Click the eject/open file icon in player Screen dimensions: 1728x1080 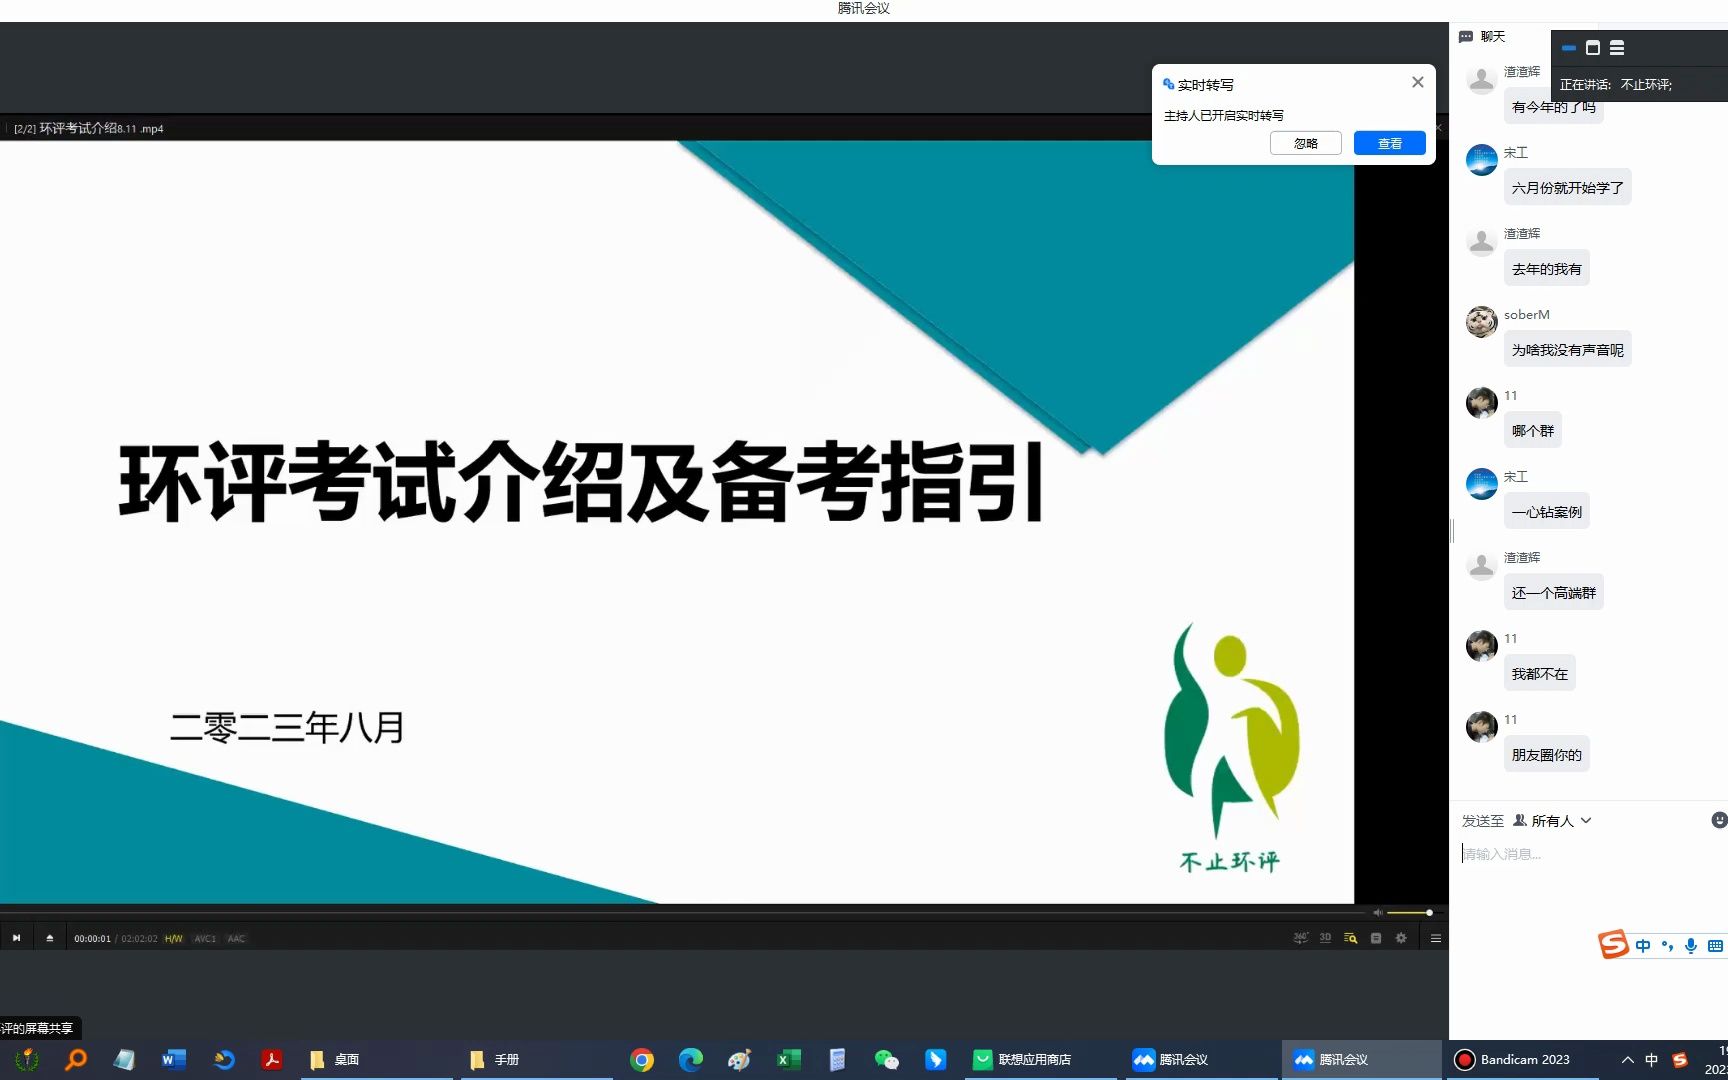click(x=49, y=938)
